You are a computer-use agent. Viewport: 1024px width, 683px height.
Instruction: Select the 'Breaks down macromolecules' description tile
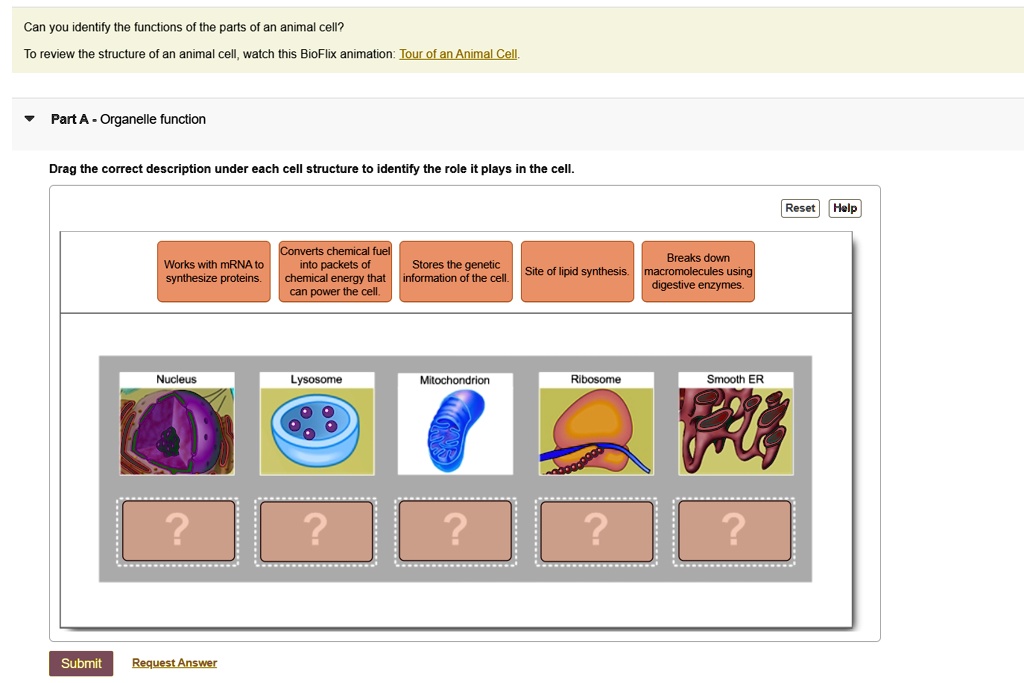(x=698, y=271)
